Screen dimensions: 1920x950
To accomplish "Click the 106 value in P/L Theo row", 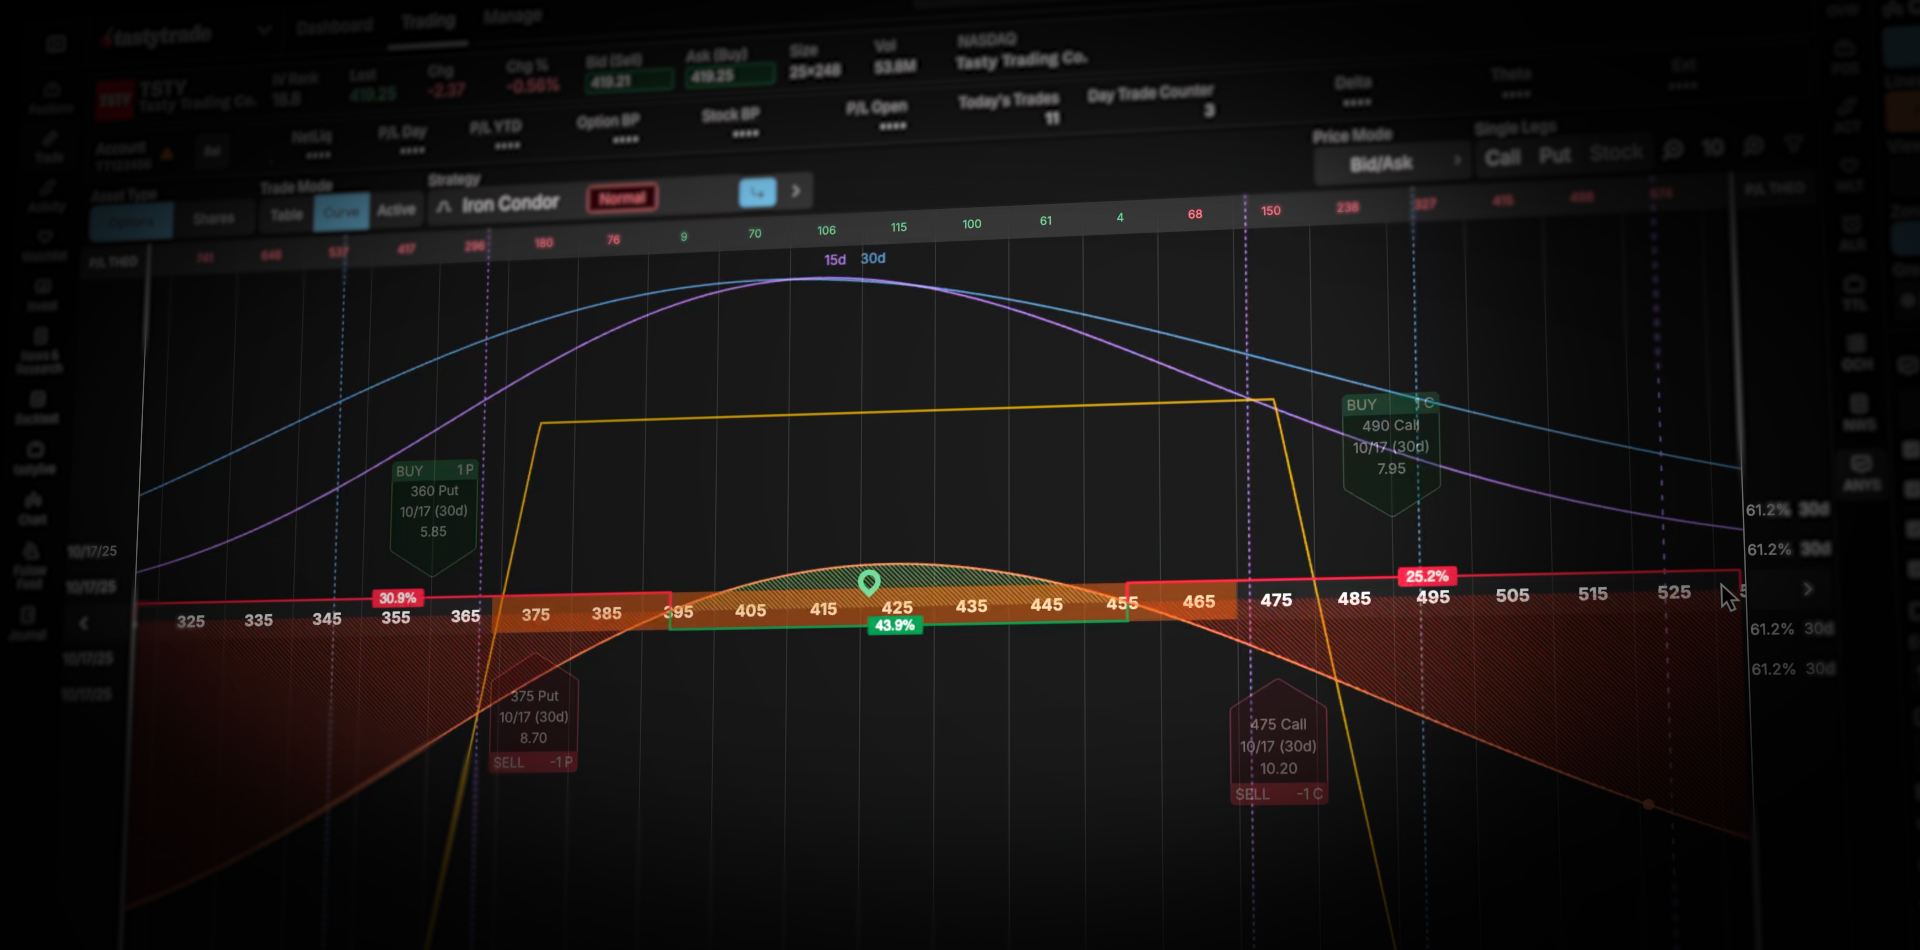I will (x=826, y=231).
